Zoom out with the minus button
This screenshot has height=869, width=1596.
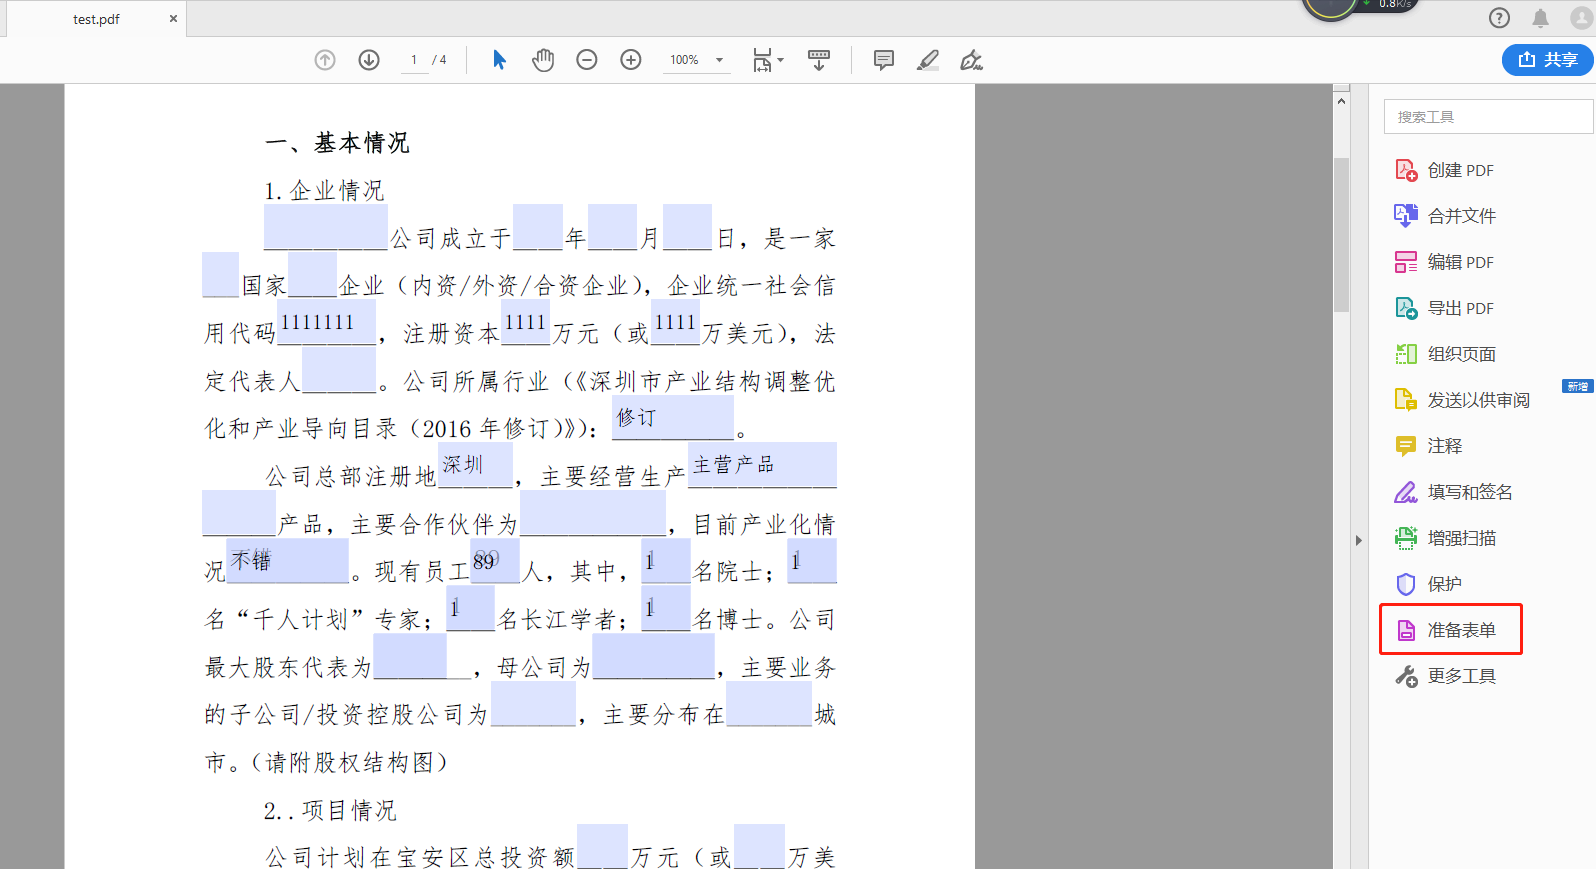click(x=587, y=60)
